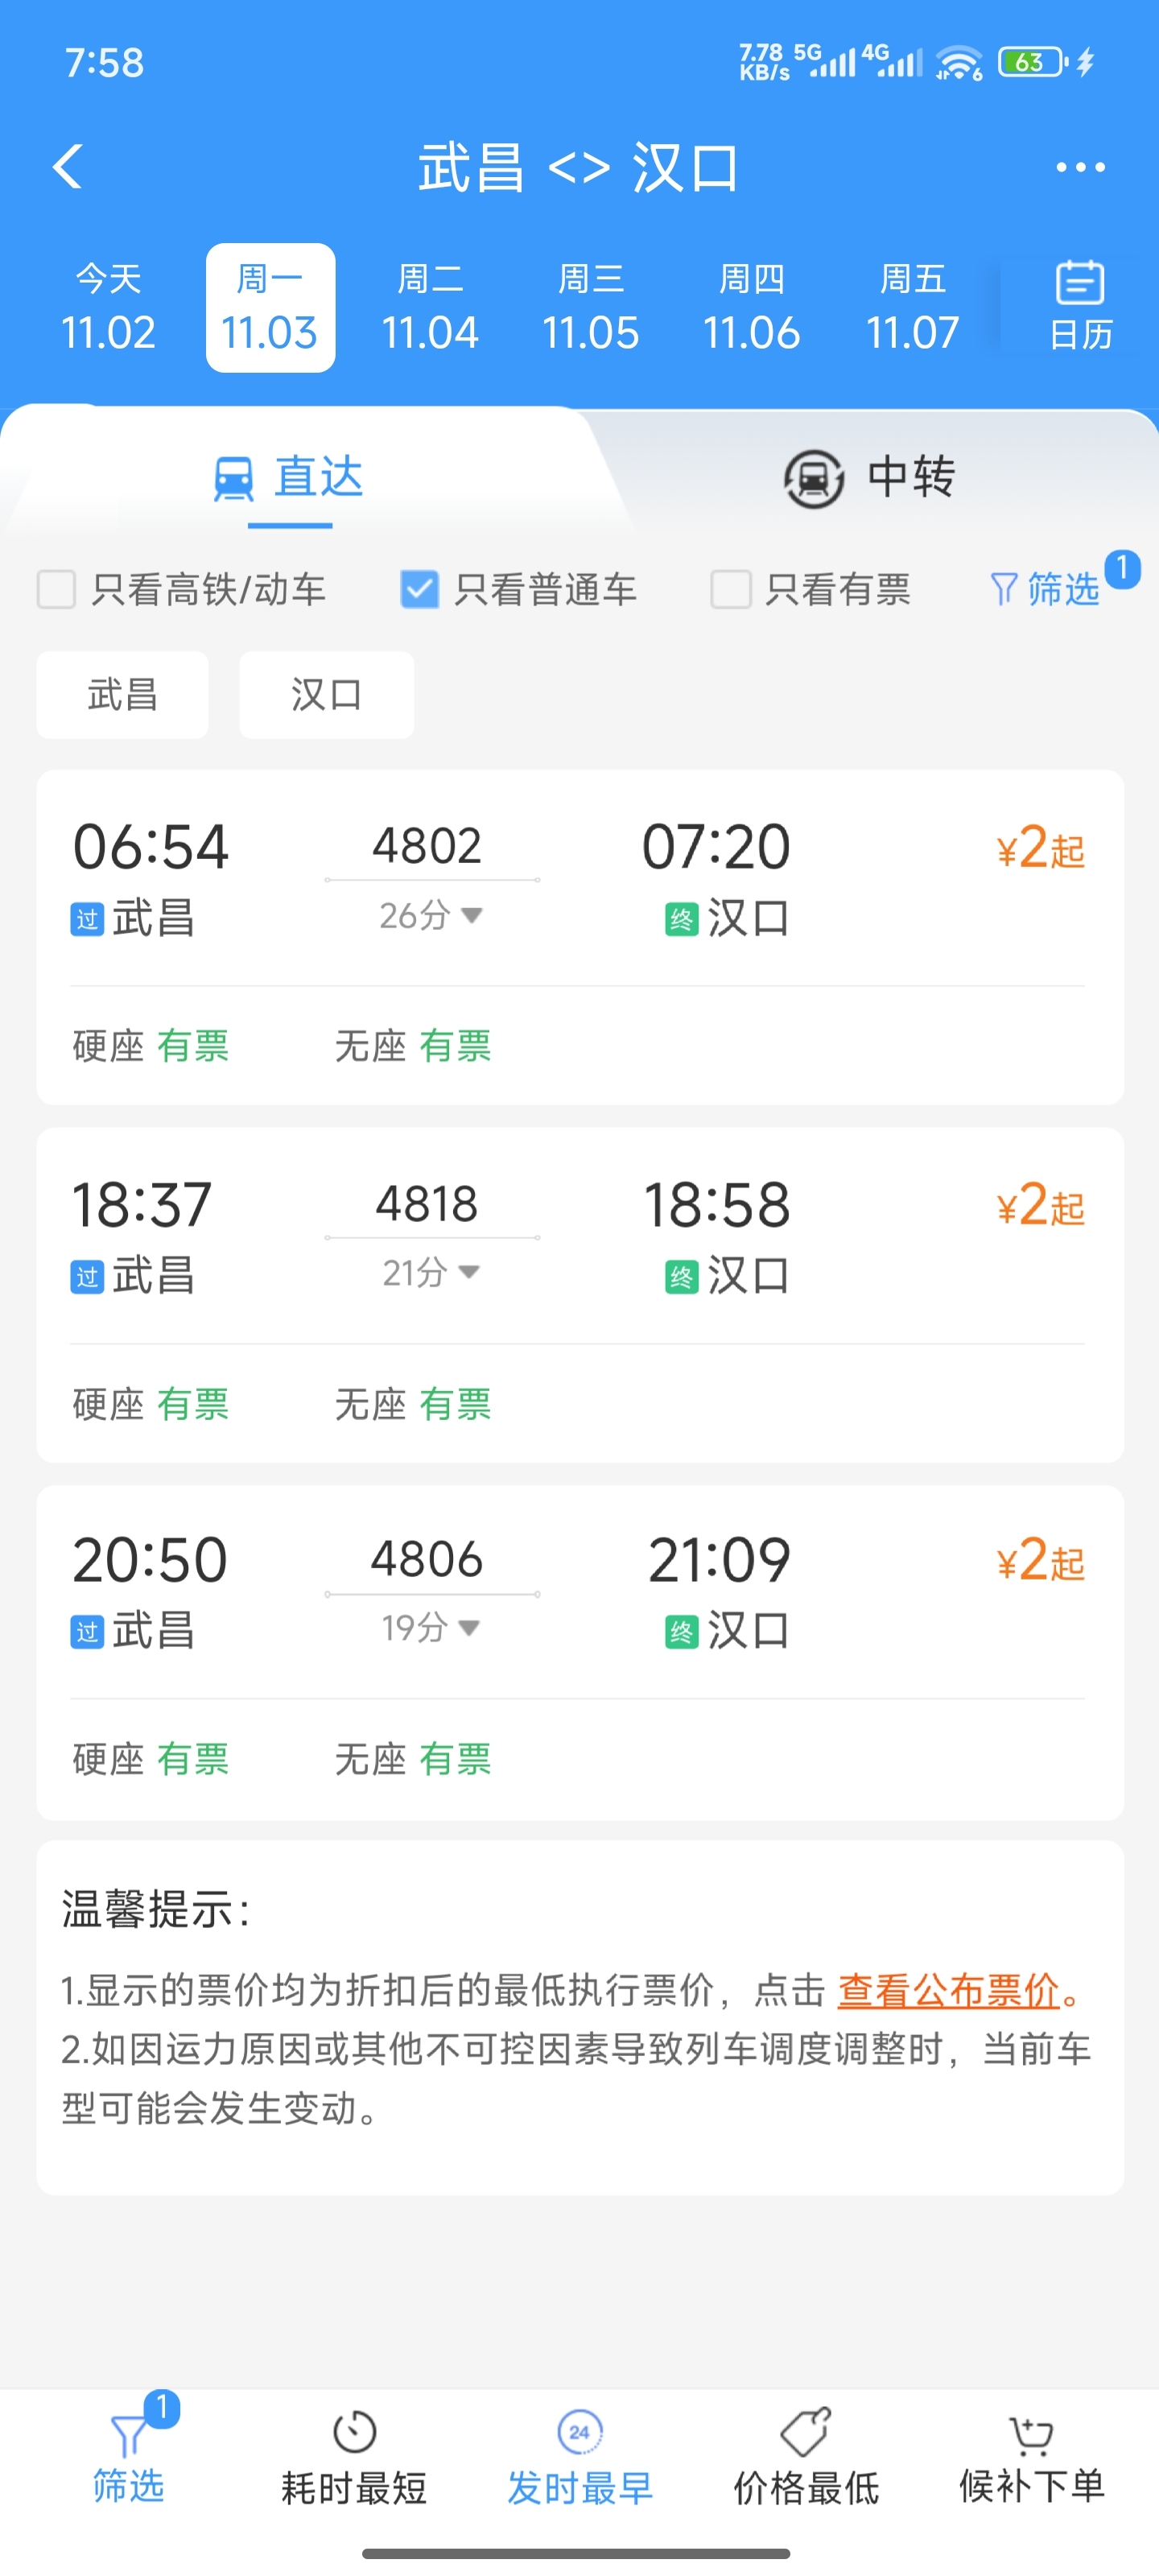Screen dimensions: 1159x2576
Task: Open the published fare price link
Action: (x=948, y=1990)
